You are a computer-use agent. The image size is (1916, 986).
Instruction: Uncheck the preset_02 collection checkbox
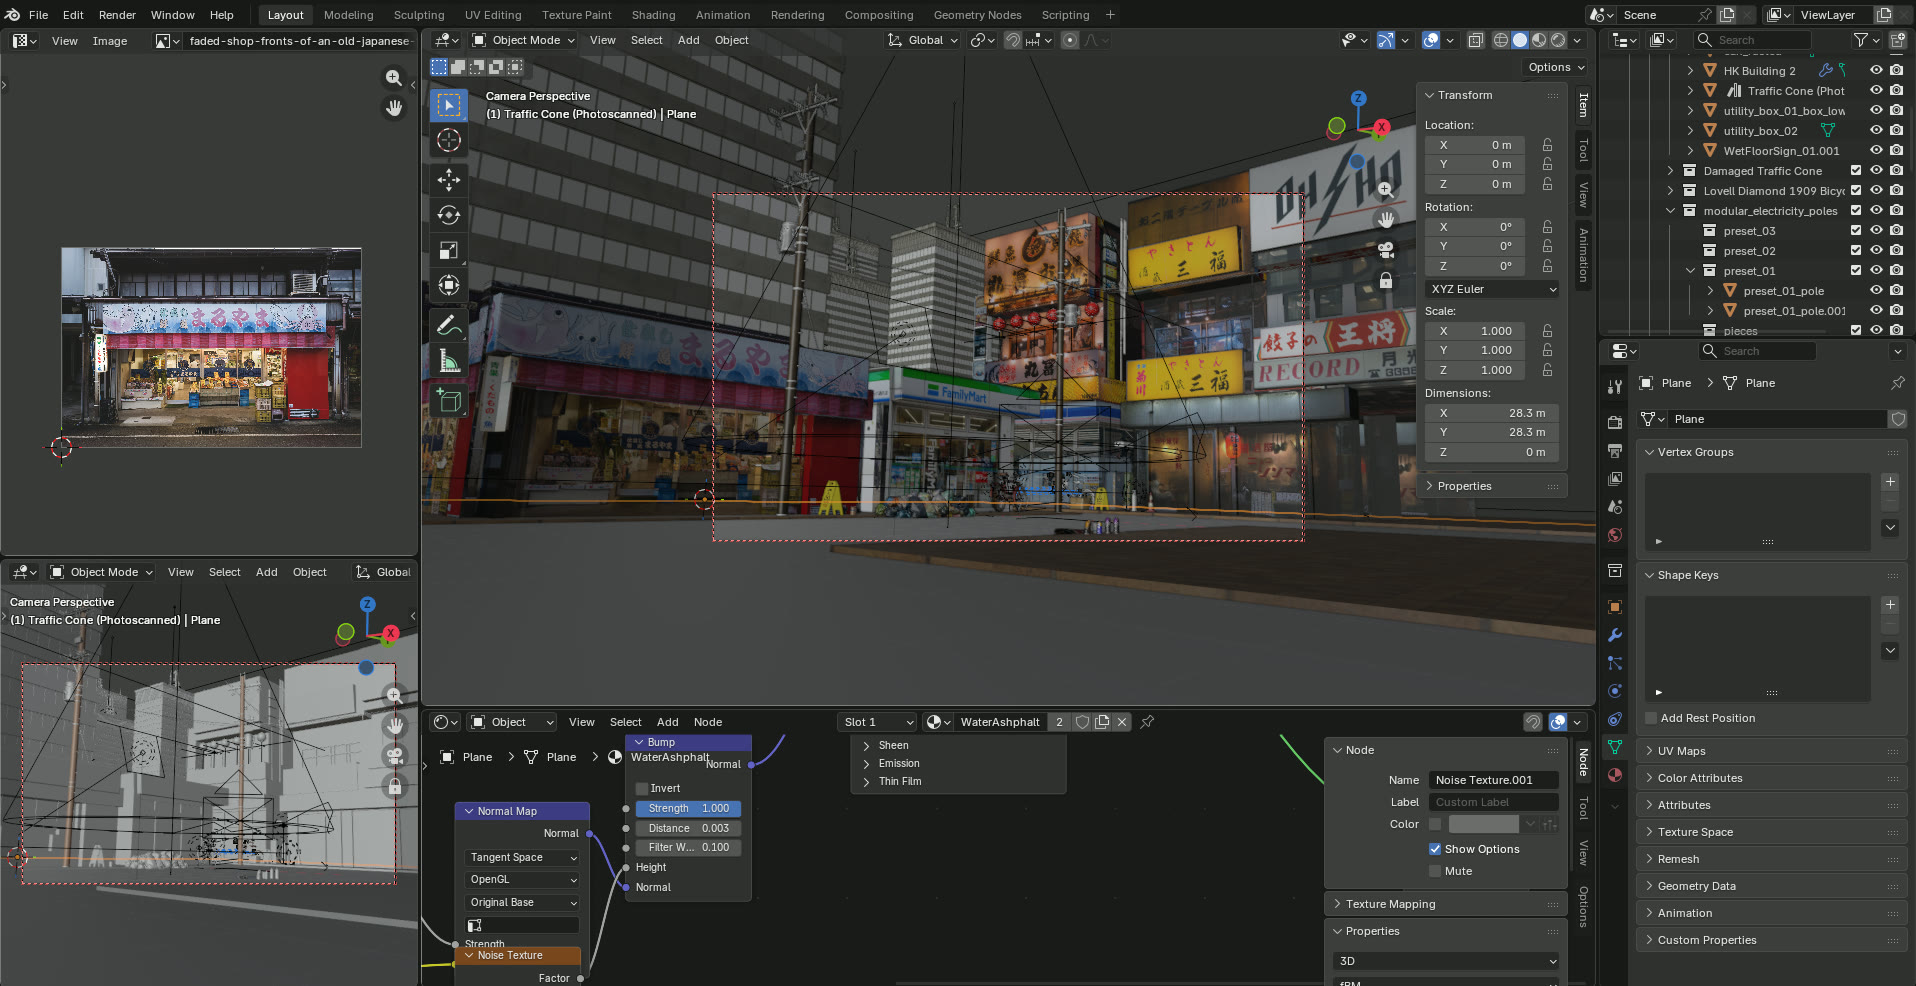[1856, 251]
